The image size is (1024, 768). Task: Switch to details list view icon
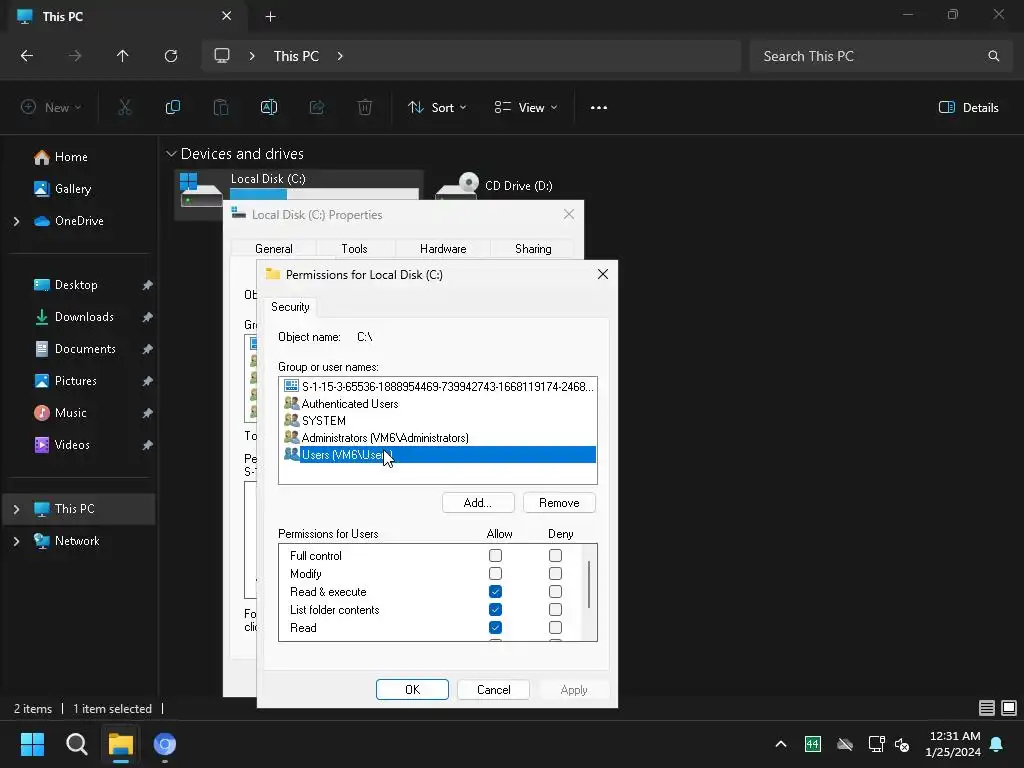[987, 708]
